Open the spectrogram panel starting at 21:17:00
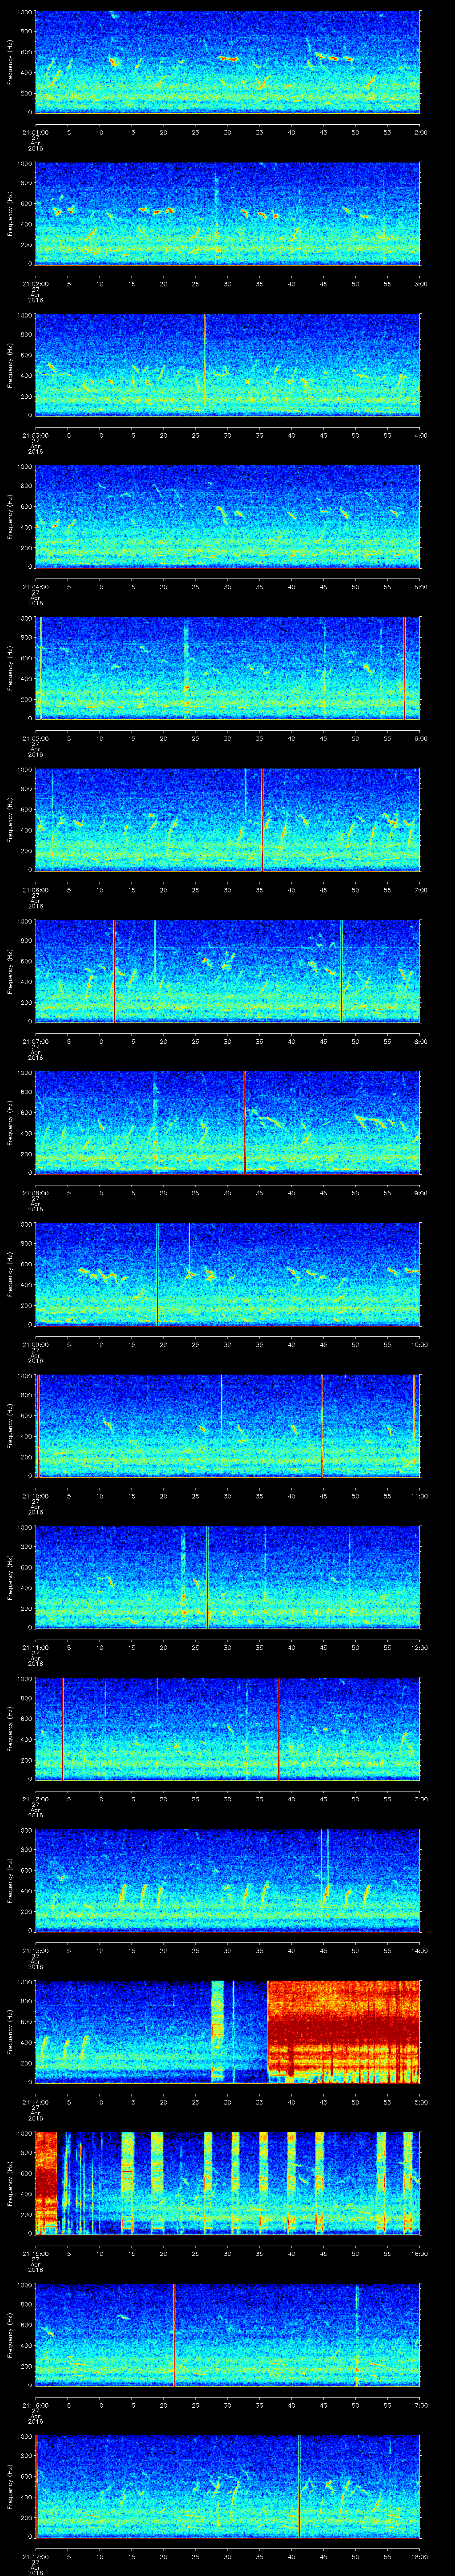 click(x=228, y=2485)
